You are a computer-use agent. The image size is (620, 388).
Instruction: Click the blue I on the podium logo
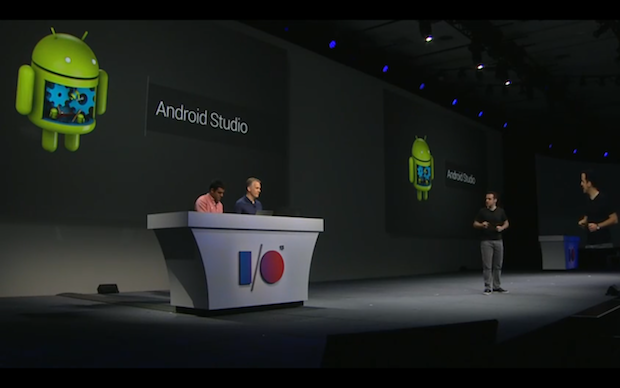point(245,268)
